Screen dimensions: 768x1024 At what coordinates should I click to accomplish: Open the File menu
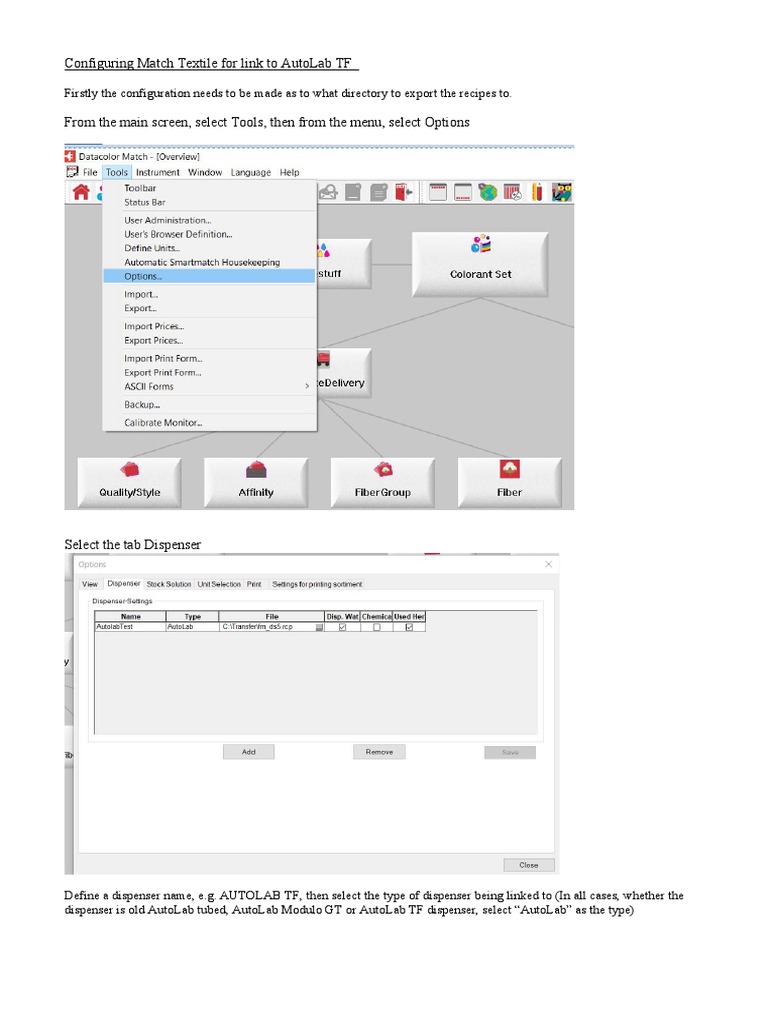tap(90, 172)
